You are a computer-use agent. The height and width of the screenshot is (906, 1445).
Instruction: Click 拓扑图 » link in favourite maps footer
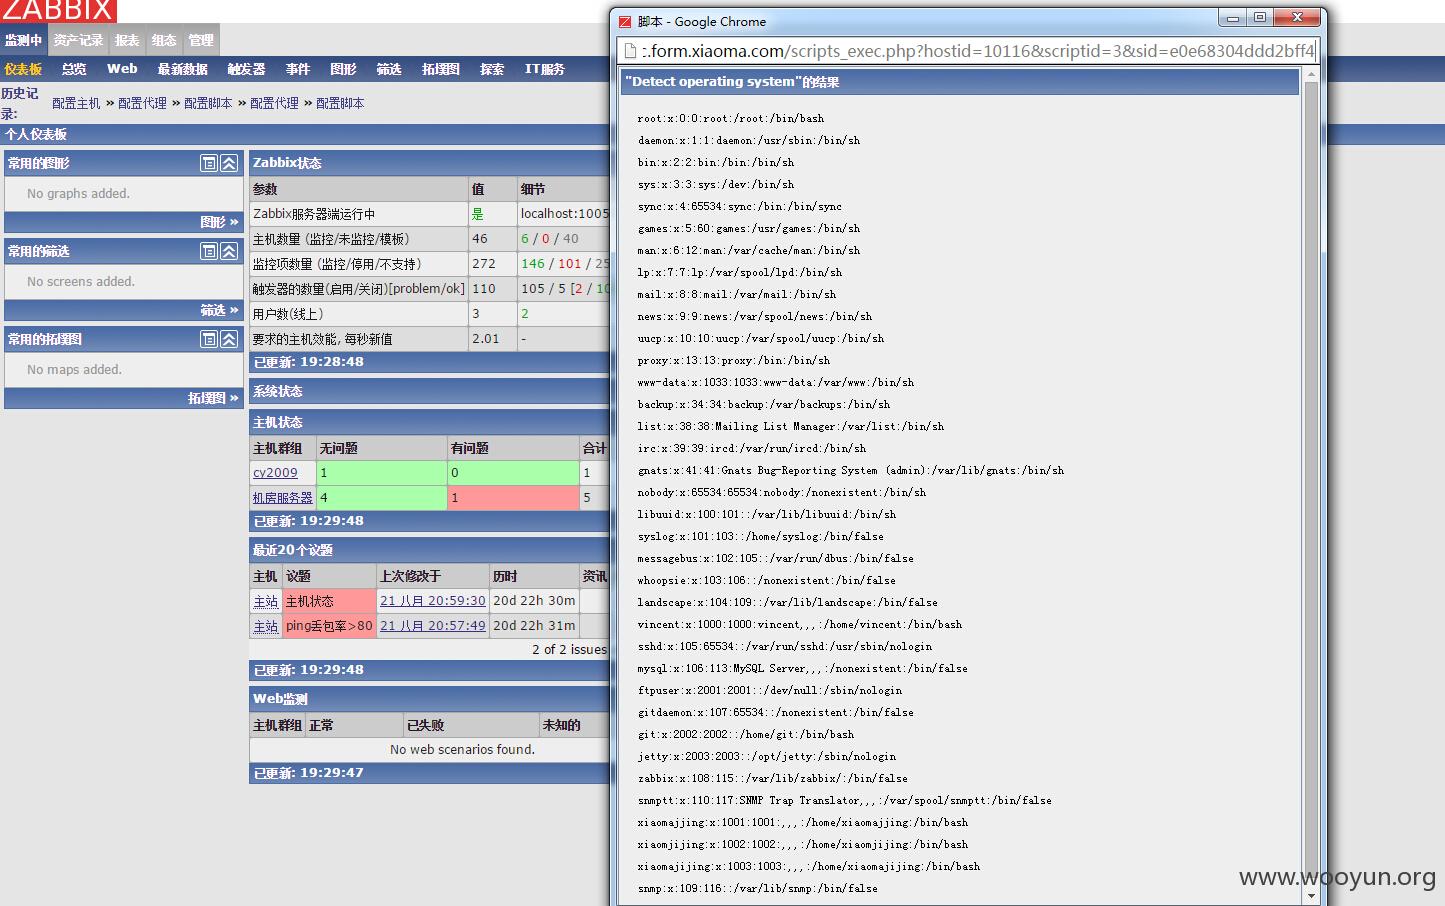(213, 398)
